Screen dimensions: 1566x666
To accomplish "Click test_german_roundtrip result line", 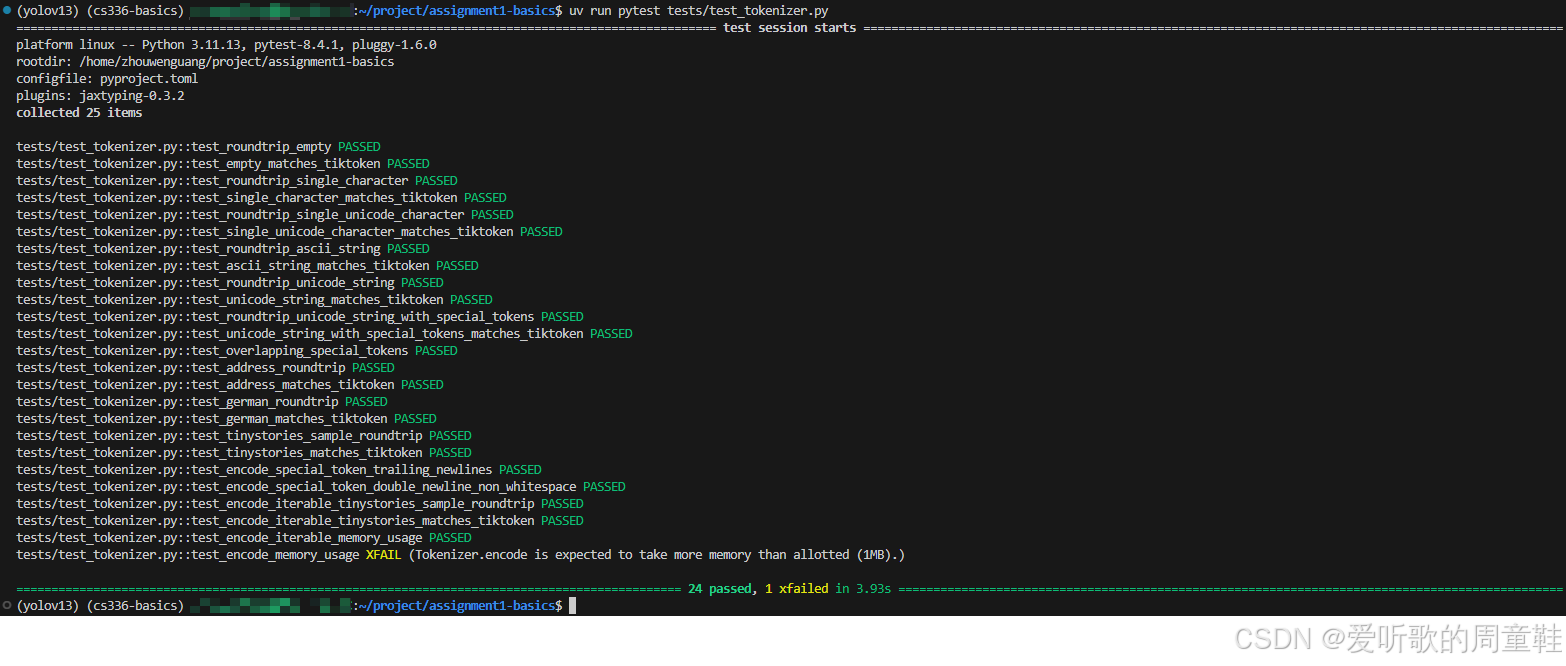I will pyautogui.click(x=202, y=402).
